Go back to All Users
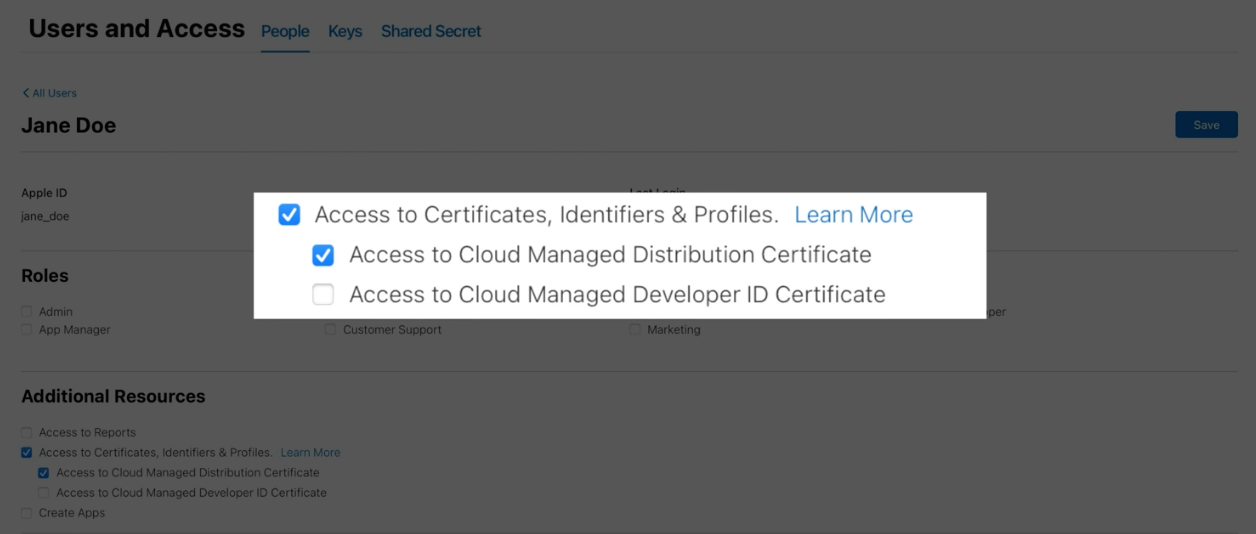Screen dimensions: 1256x534 click(50, 93)
